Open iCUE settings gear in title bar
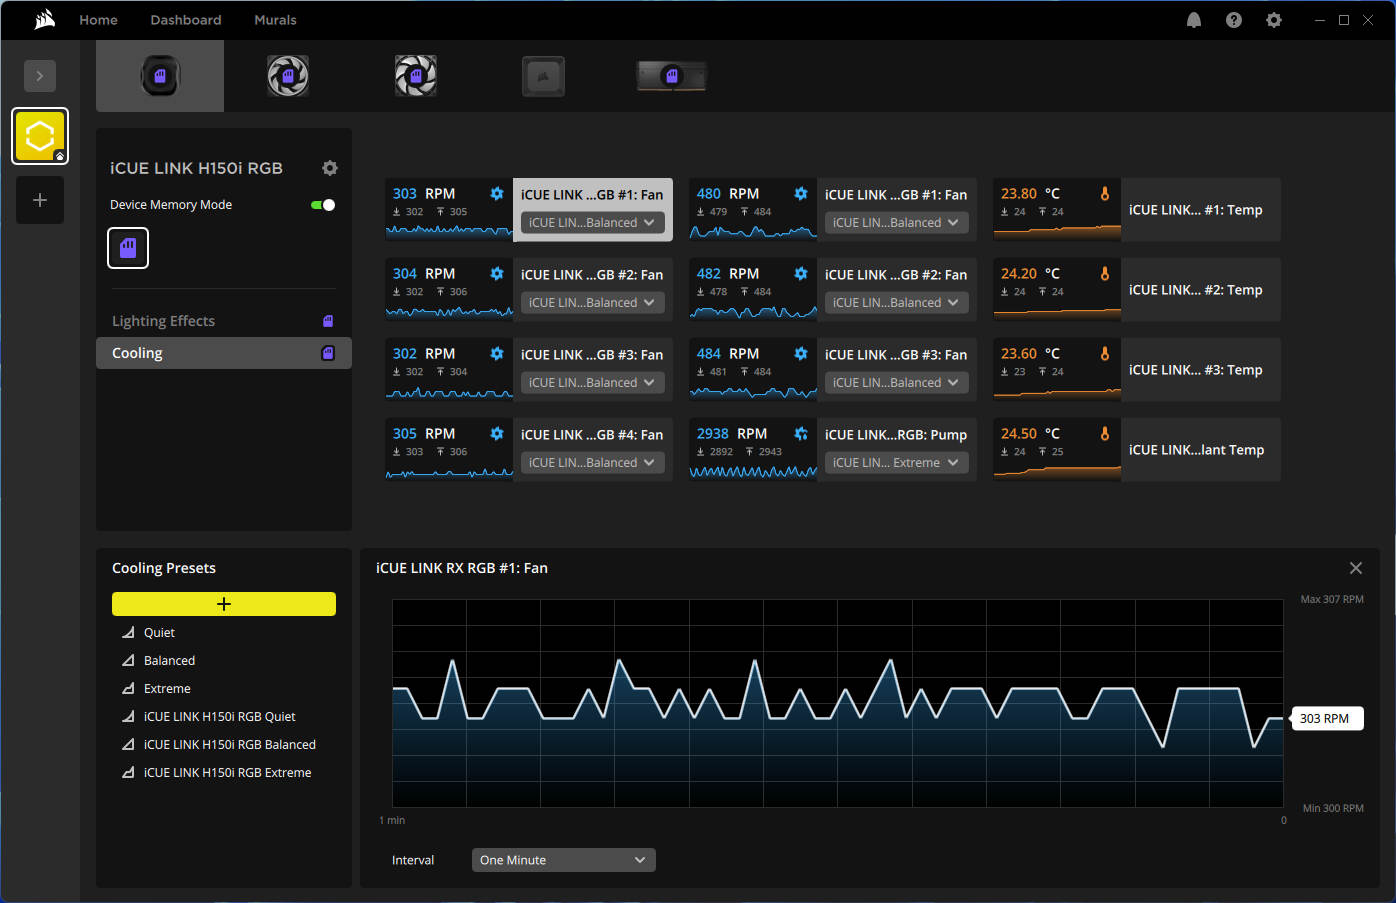Screen dimensions: 1396x903 (x=1274, y=20)
